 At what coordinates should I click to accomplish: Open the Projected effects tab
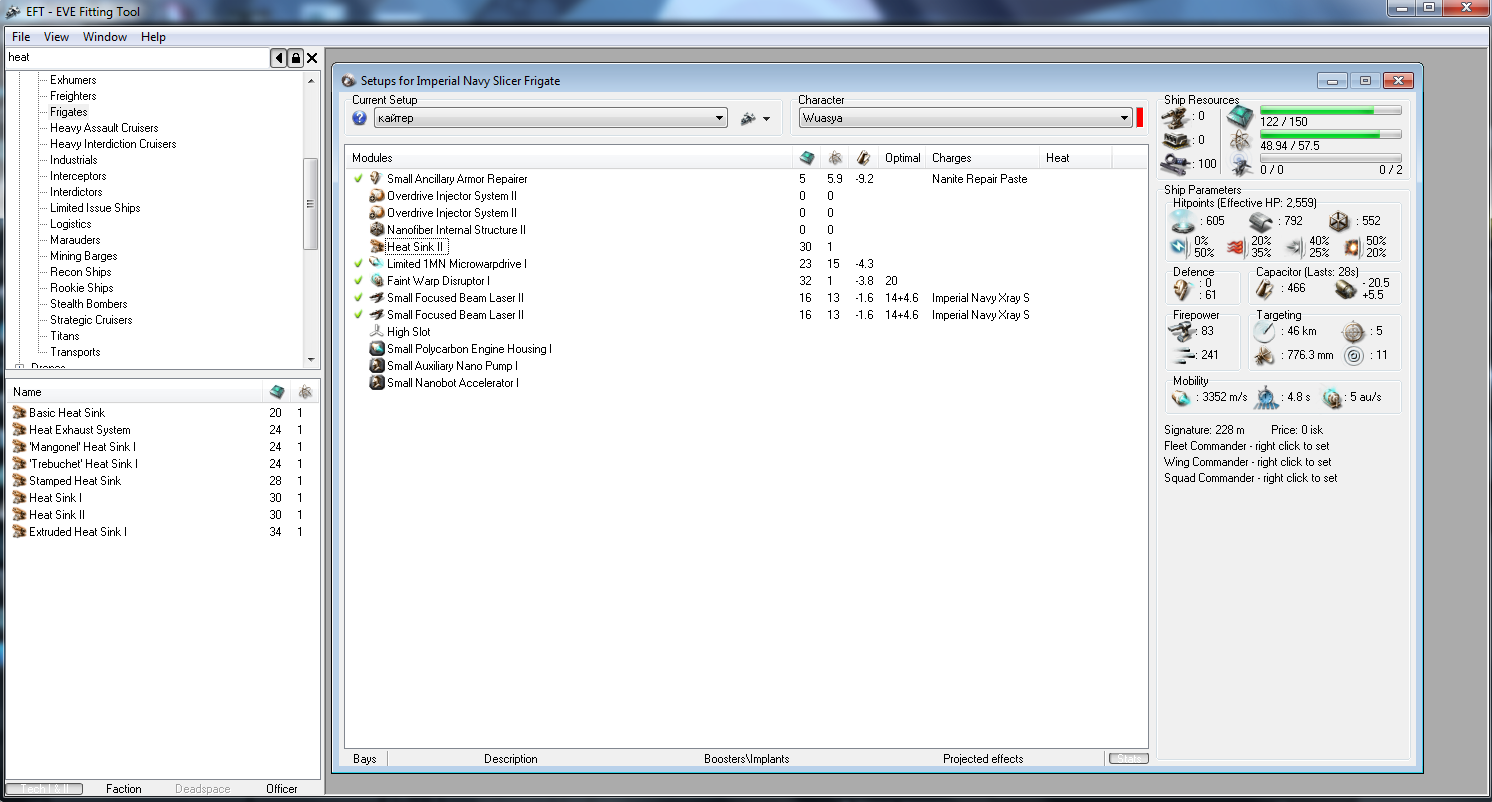983,759
